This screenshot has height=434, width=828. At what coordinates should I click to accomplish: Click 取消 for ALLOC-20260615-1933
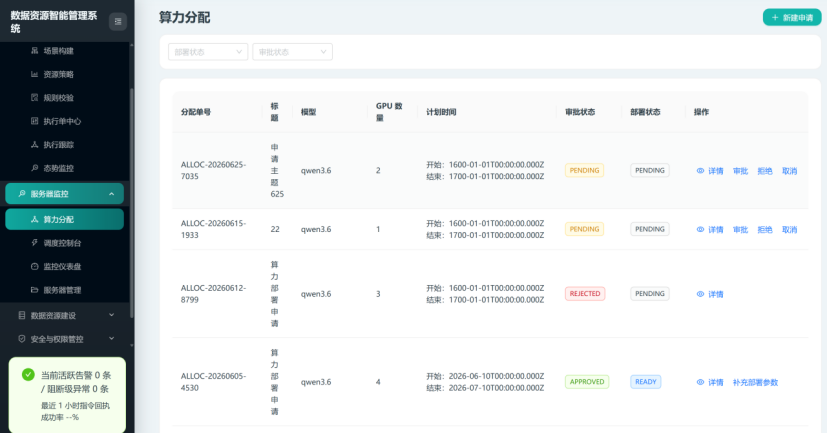(789, 230)
